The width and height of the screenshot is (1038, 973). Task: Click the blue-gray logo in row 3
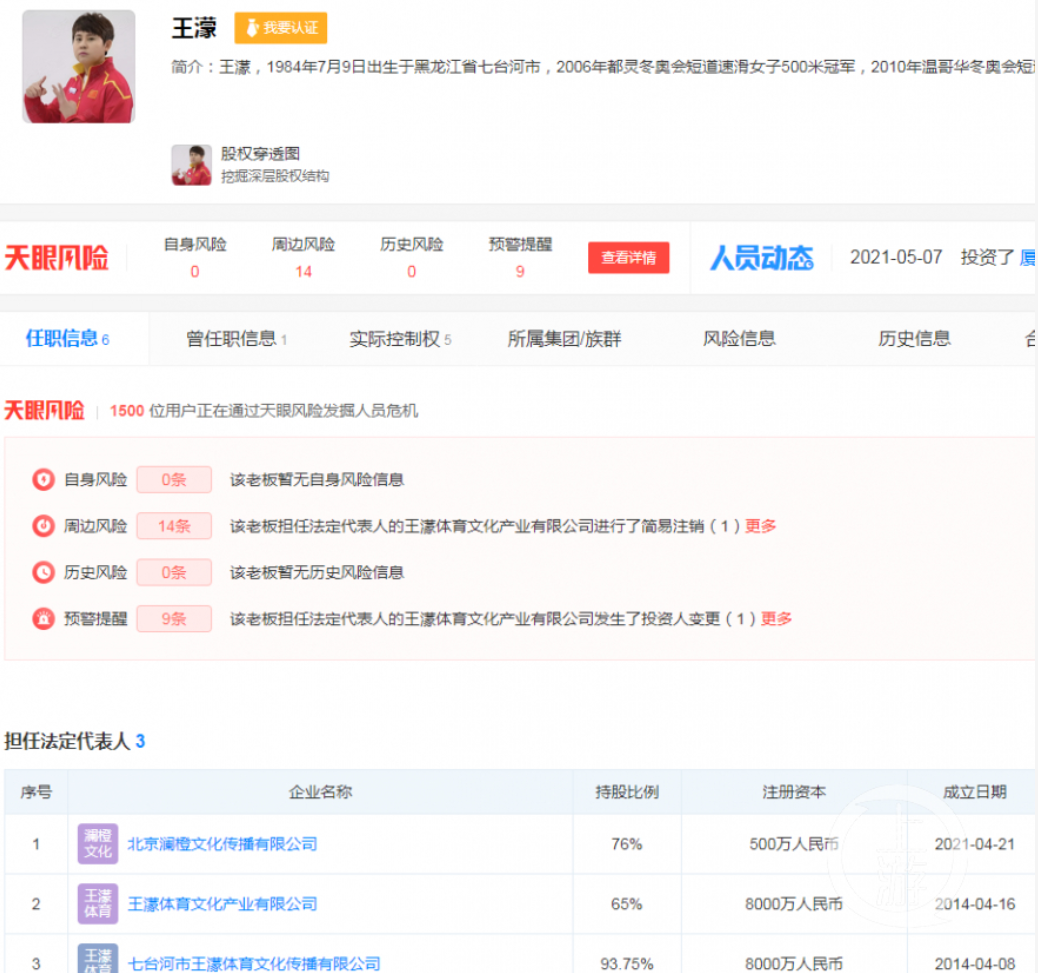[98, 958]
